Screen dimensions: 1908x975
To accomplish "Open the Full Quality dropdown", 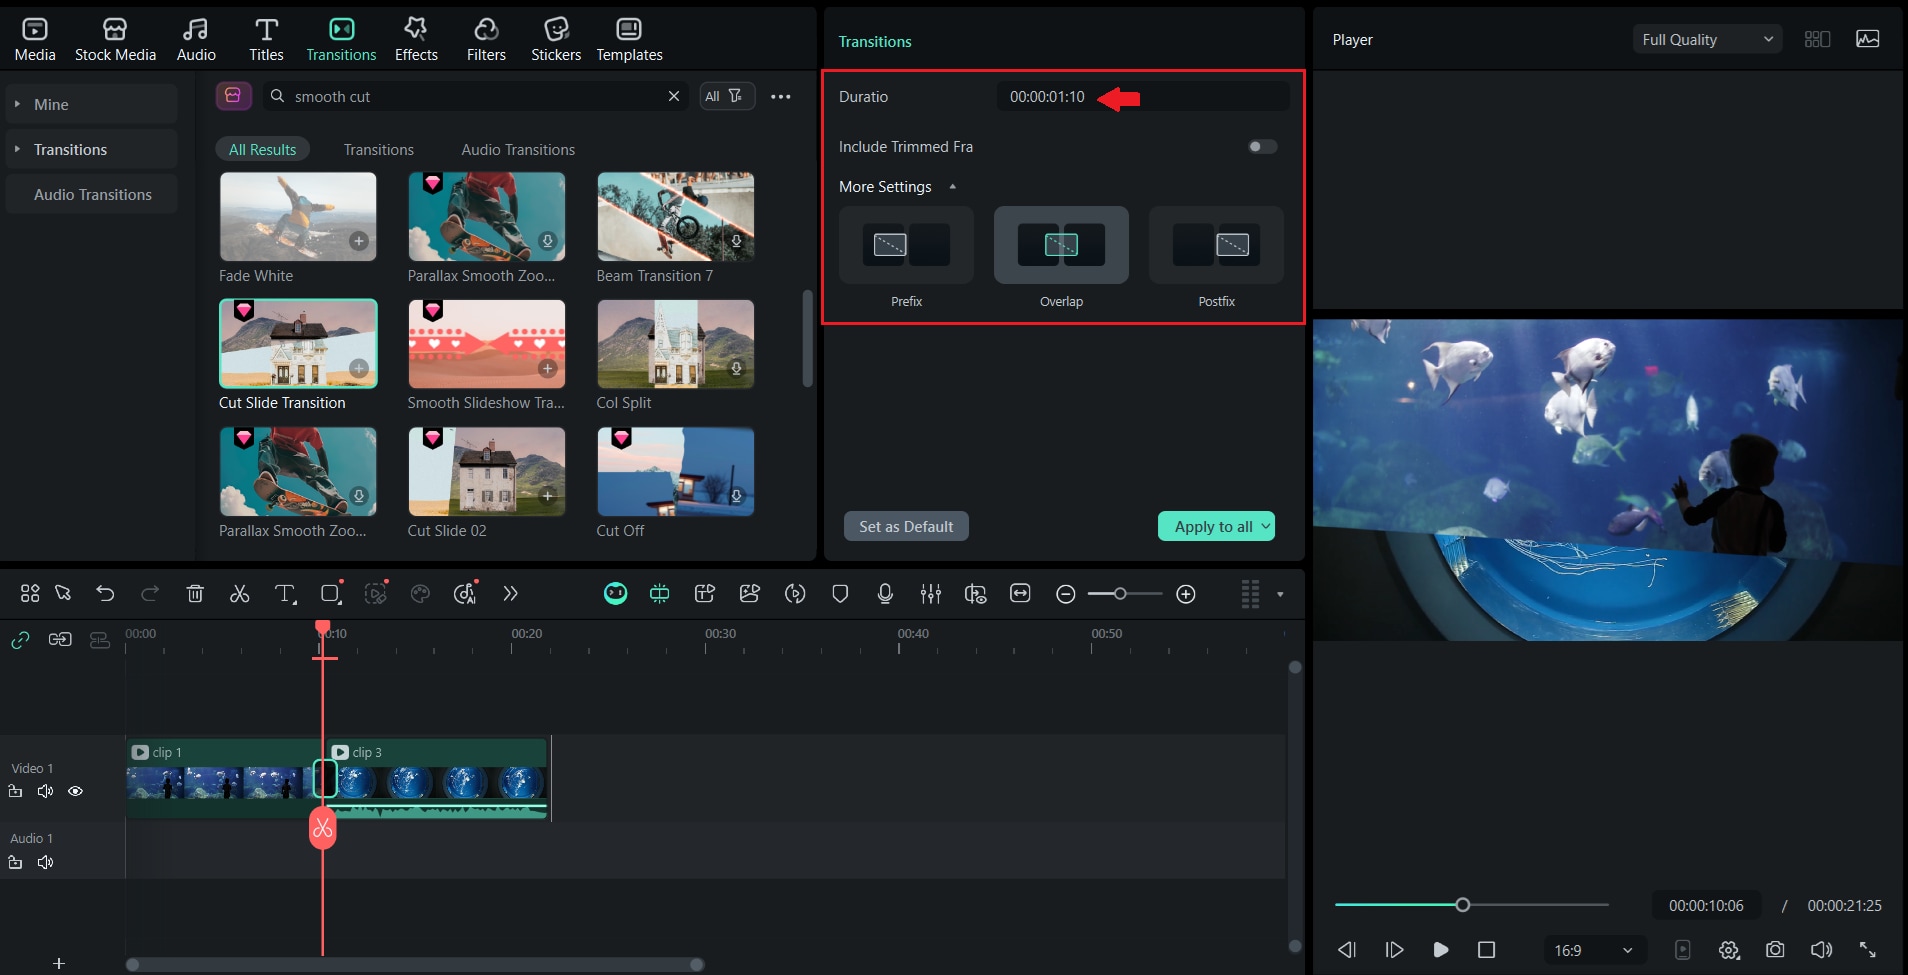I will pos(1706,40).
